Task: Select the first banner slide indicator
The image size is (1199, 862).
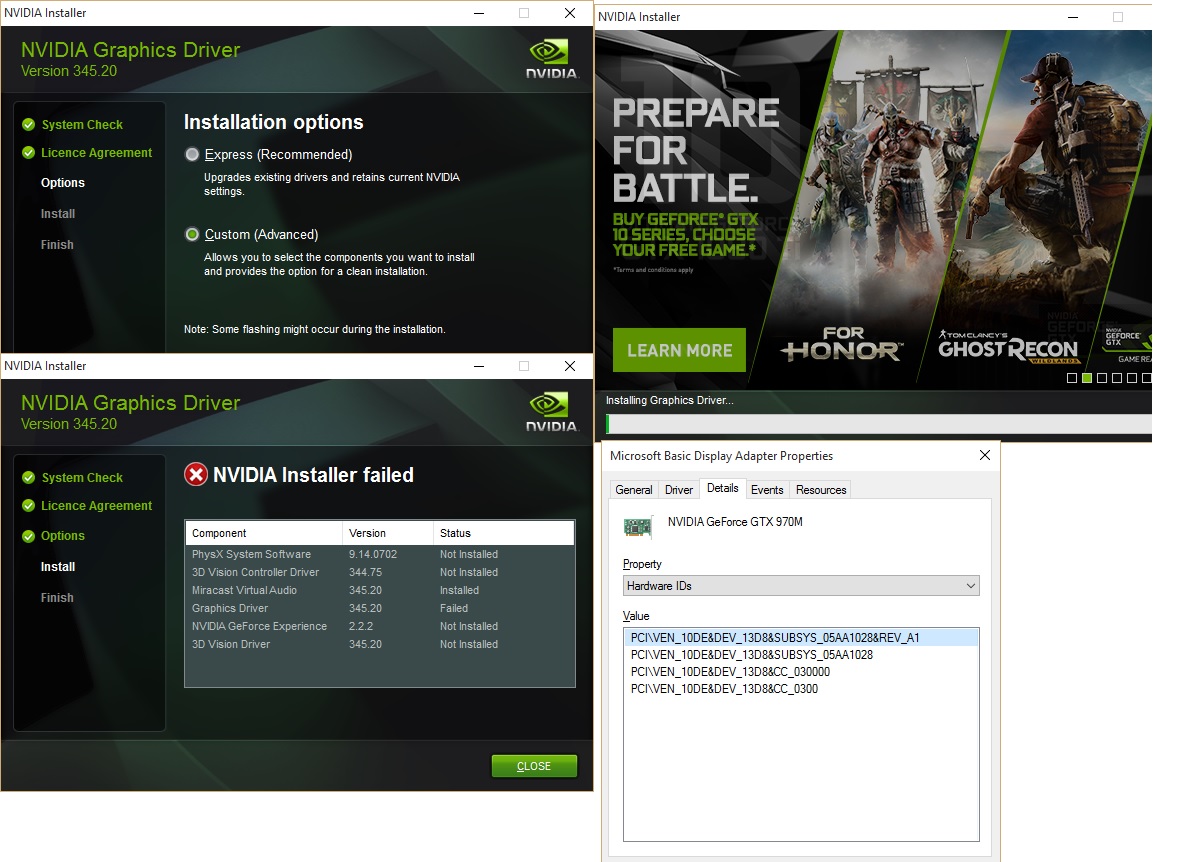Action: [x=1071, y=378]
